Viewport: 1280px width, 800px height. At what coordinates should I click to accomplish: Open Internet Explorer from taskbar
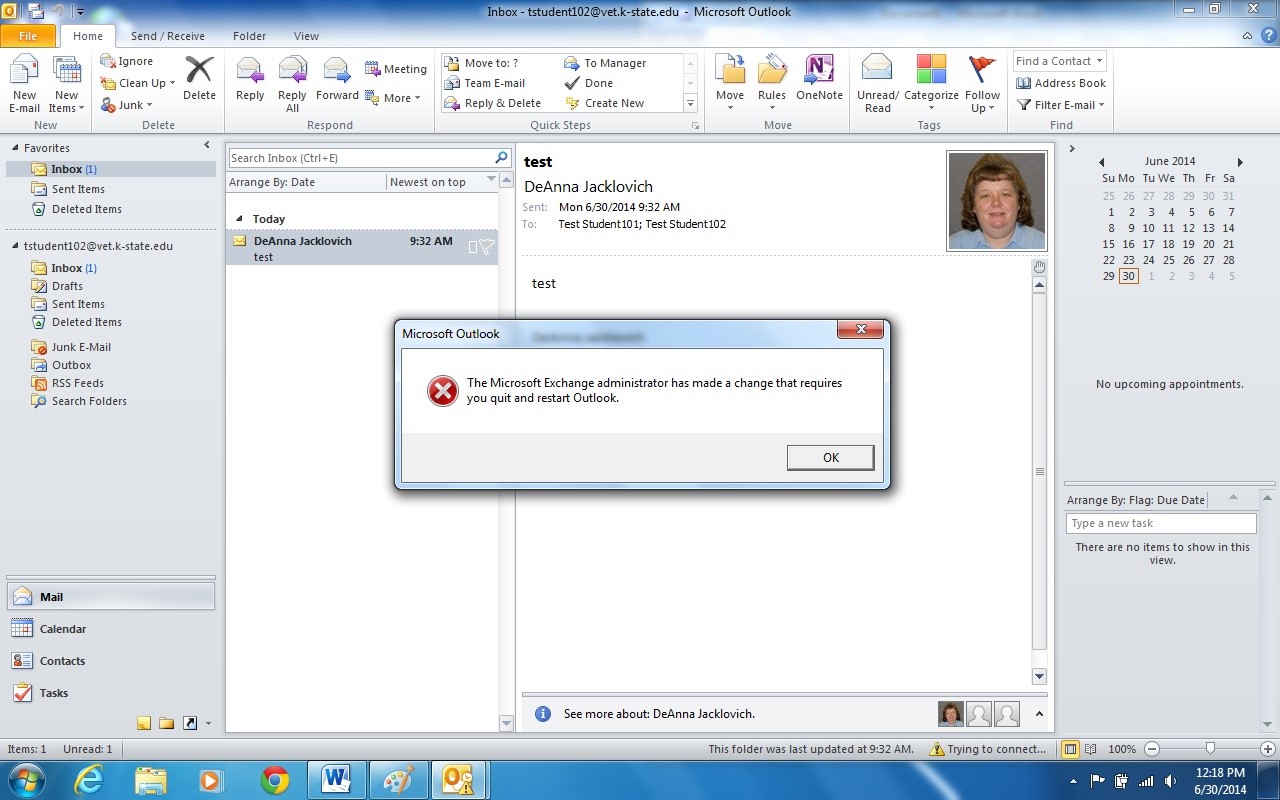coord(89,780)
